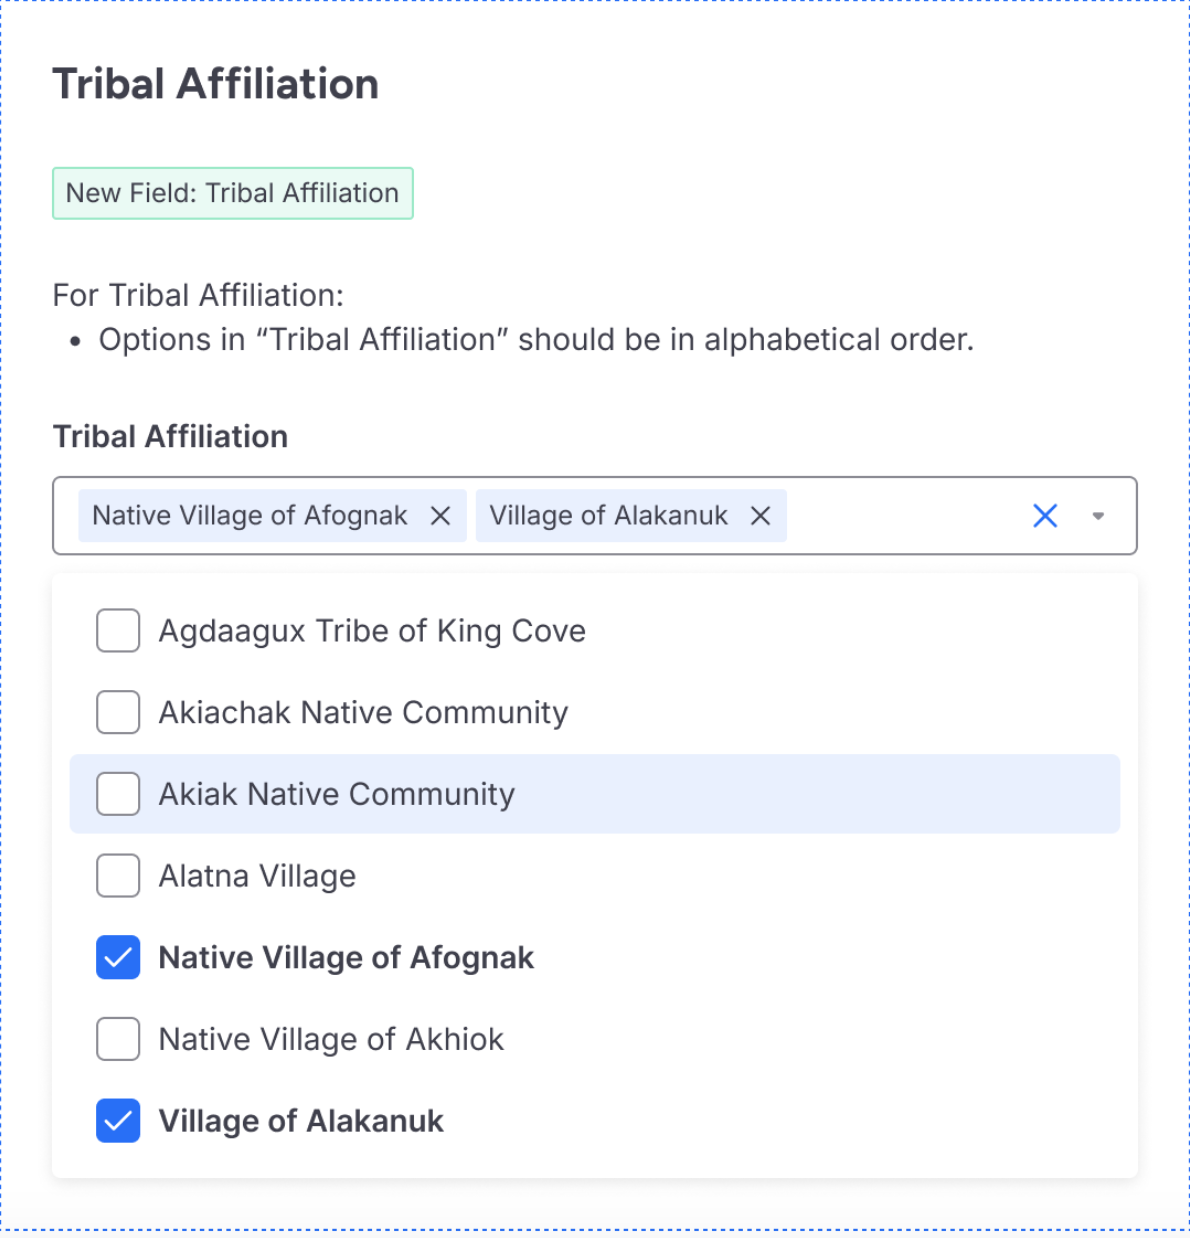Collapse the Tribal Affiliation dropdown arrow
This screenshot has width=1190, height=1238.
tap(1098, 516)
